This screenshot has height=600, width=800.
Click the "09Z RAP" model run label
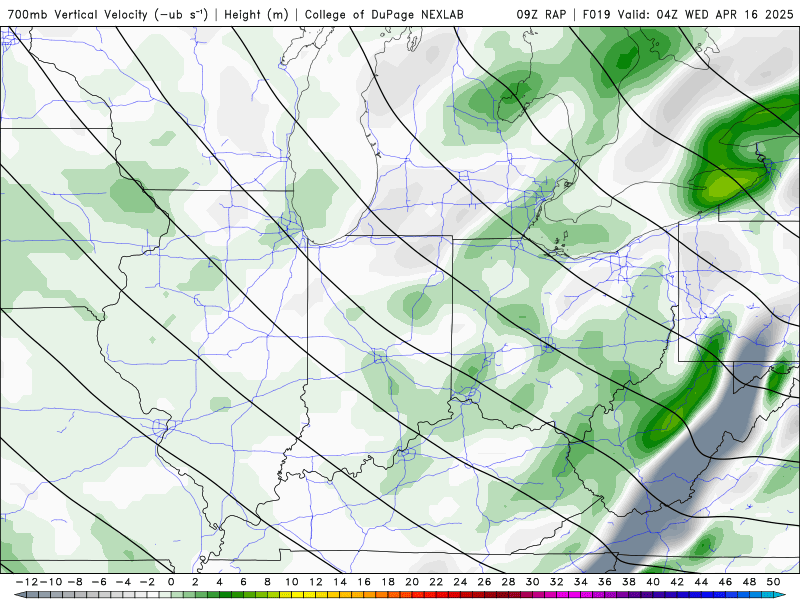point(541,14)
